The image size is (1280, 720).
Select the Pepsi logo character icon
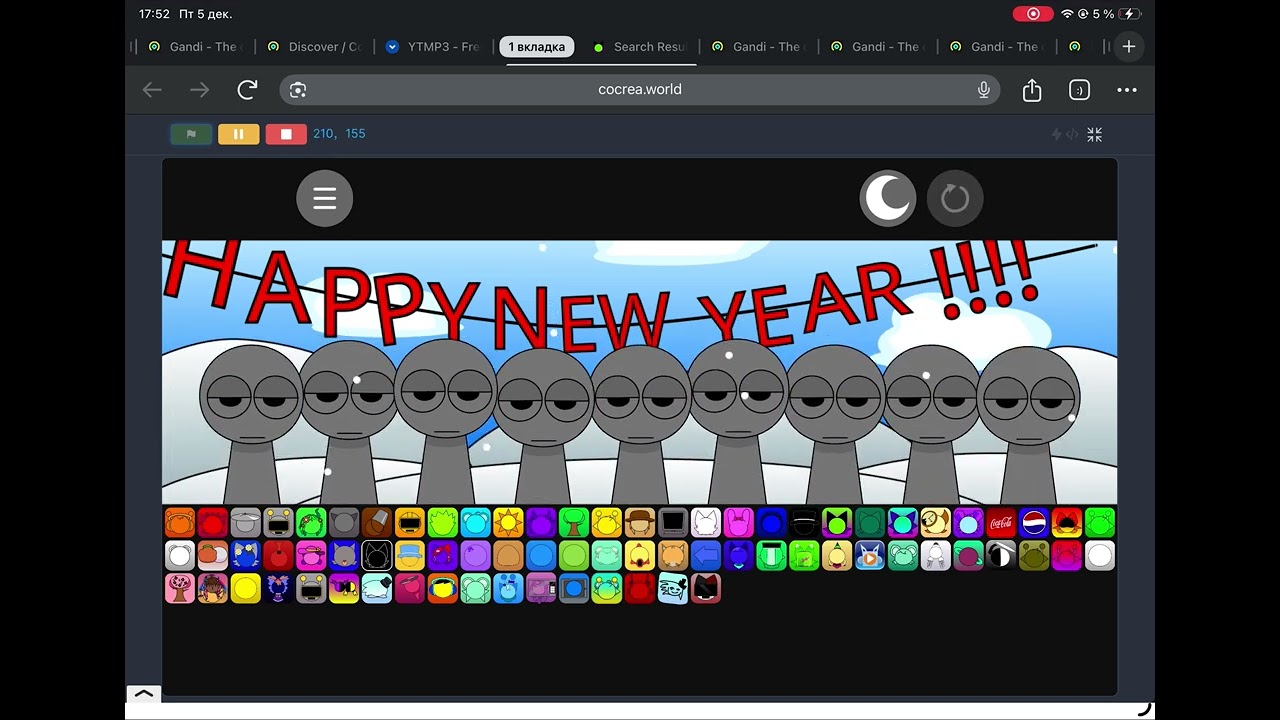[x=1034, y=522]
